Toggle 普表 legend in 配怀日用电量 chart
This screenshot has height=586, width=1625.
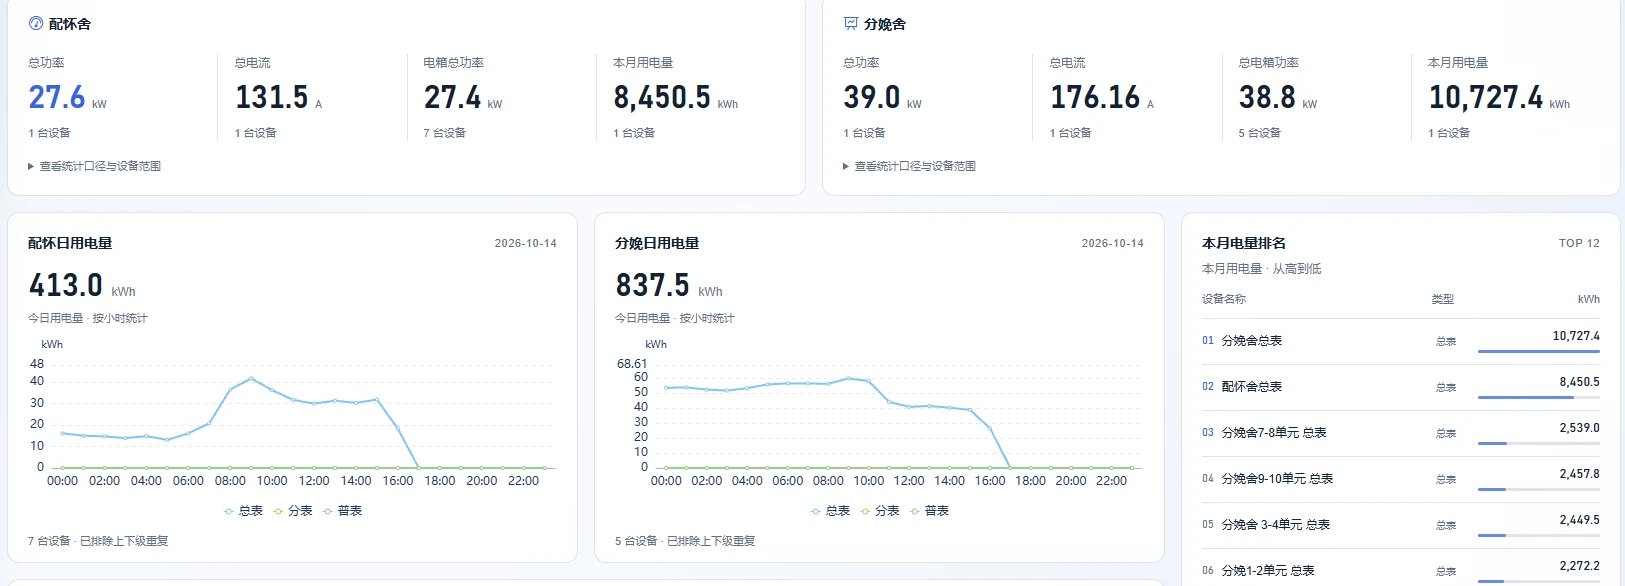pyautogui.click(x=343, y=511)
